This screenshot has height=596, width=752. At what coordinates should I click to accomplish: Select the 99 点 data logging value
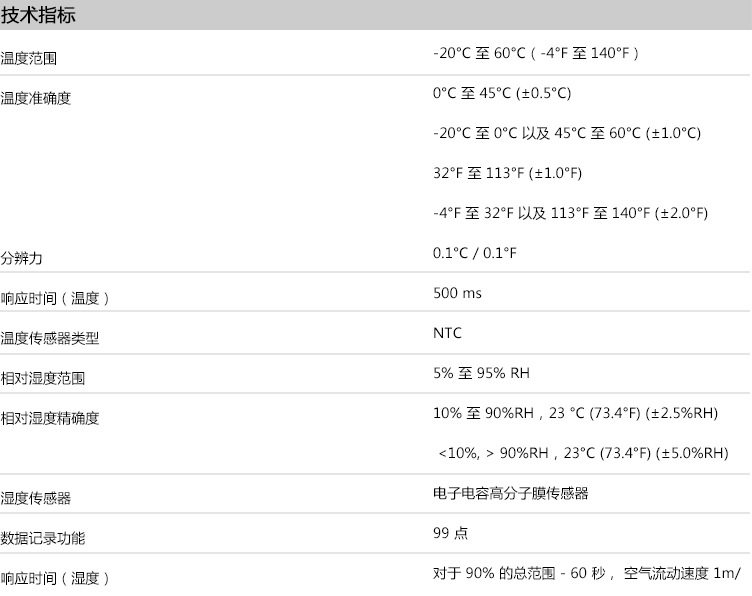pos(450,533)
